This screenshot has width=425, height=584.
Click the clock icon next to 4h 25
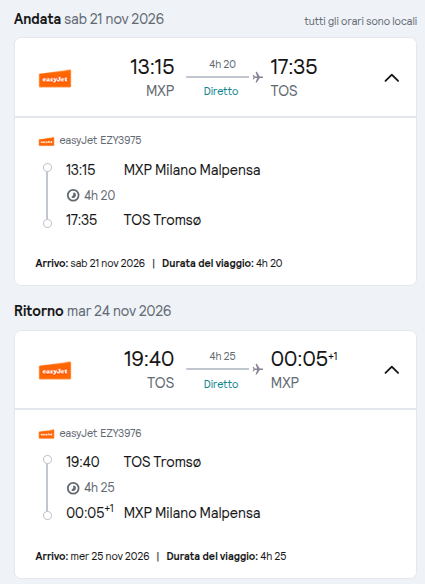tap(73, 488)
